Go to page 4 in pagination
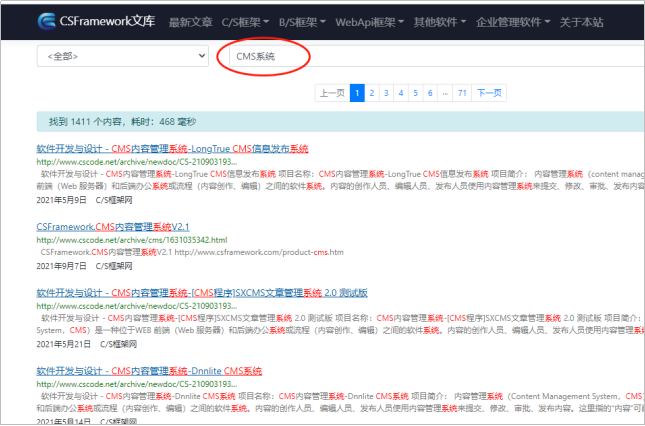Image resolution: width=645 pixels, height=426 pixels. [401, 93]
